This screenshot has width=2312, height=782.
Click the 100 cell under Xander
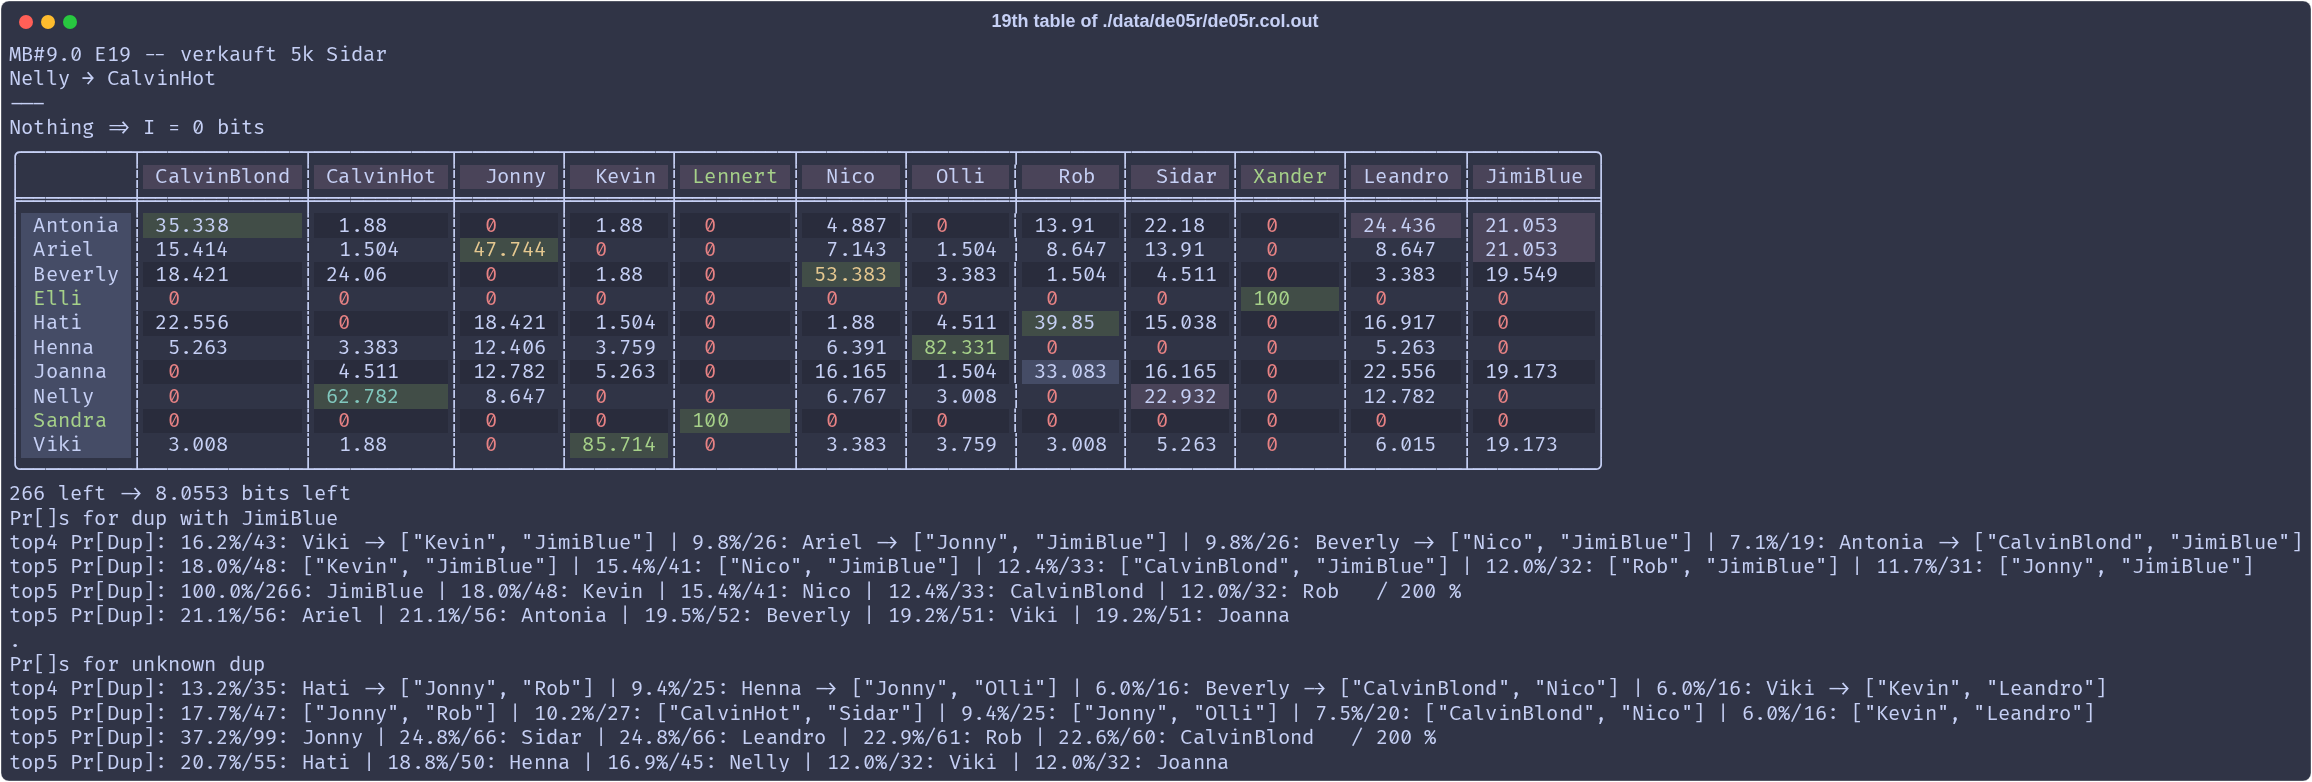click(x=1271, y=299)
